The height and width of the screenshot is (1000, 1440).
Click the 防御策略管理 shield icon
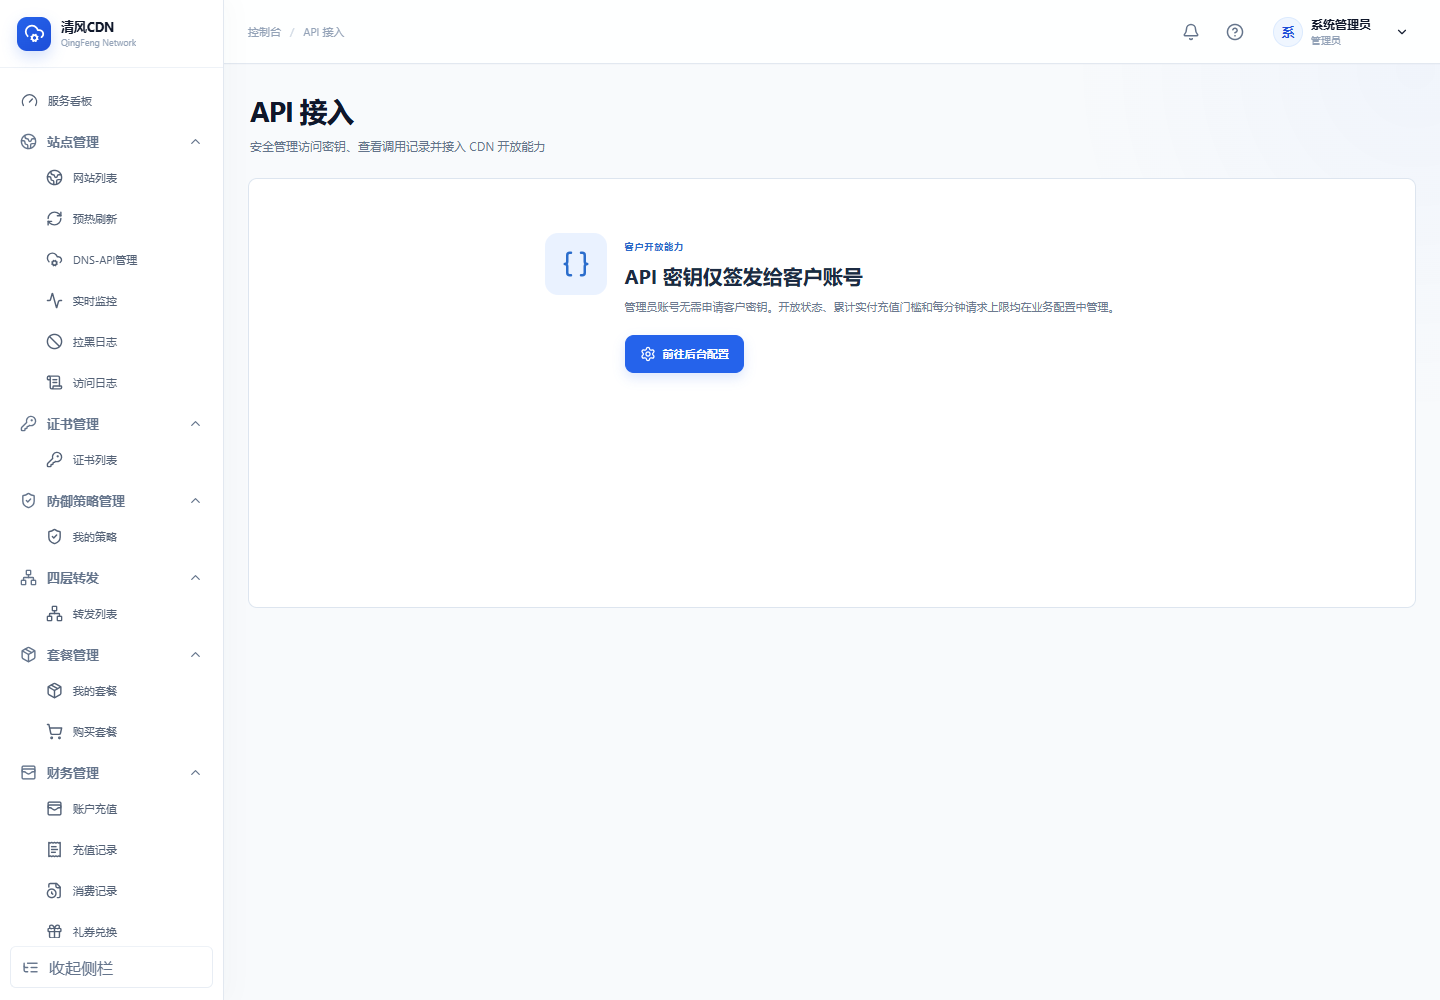pyautogui.click(x=29, y=501)
